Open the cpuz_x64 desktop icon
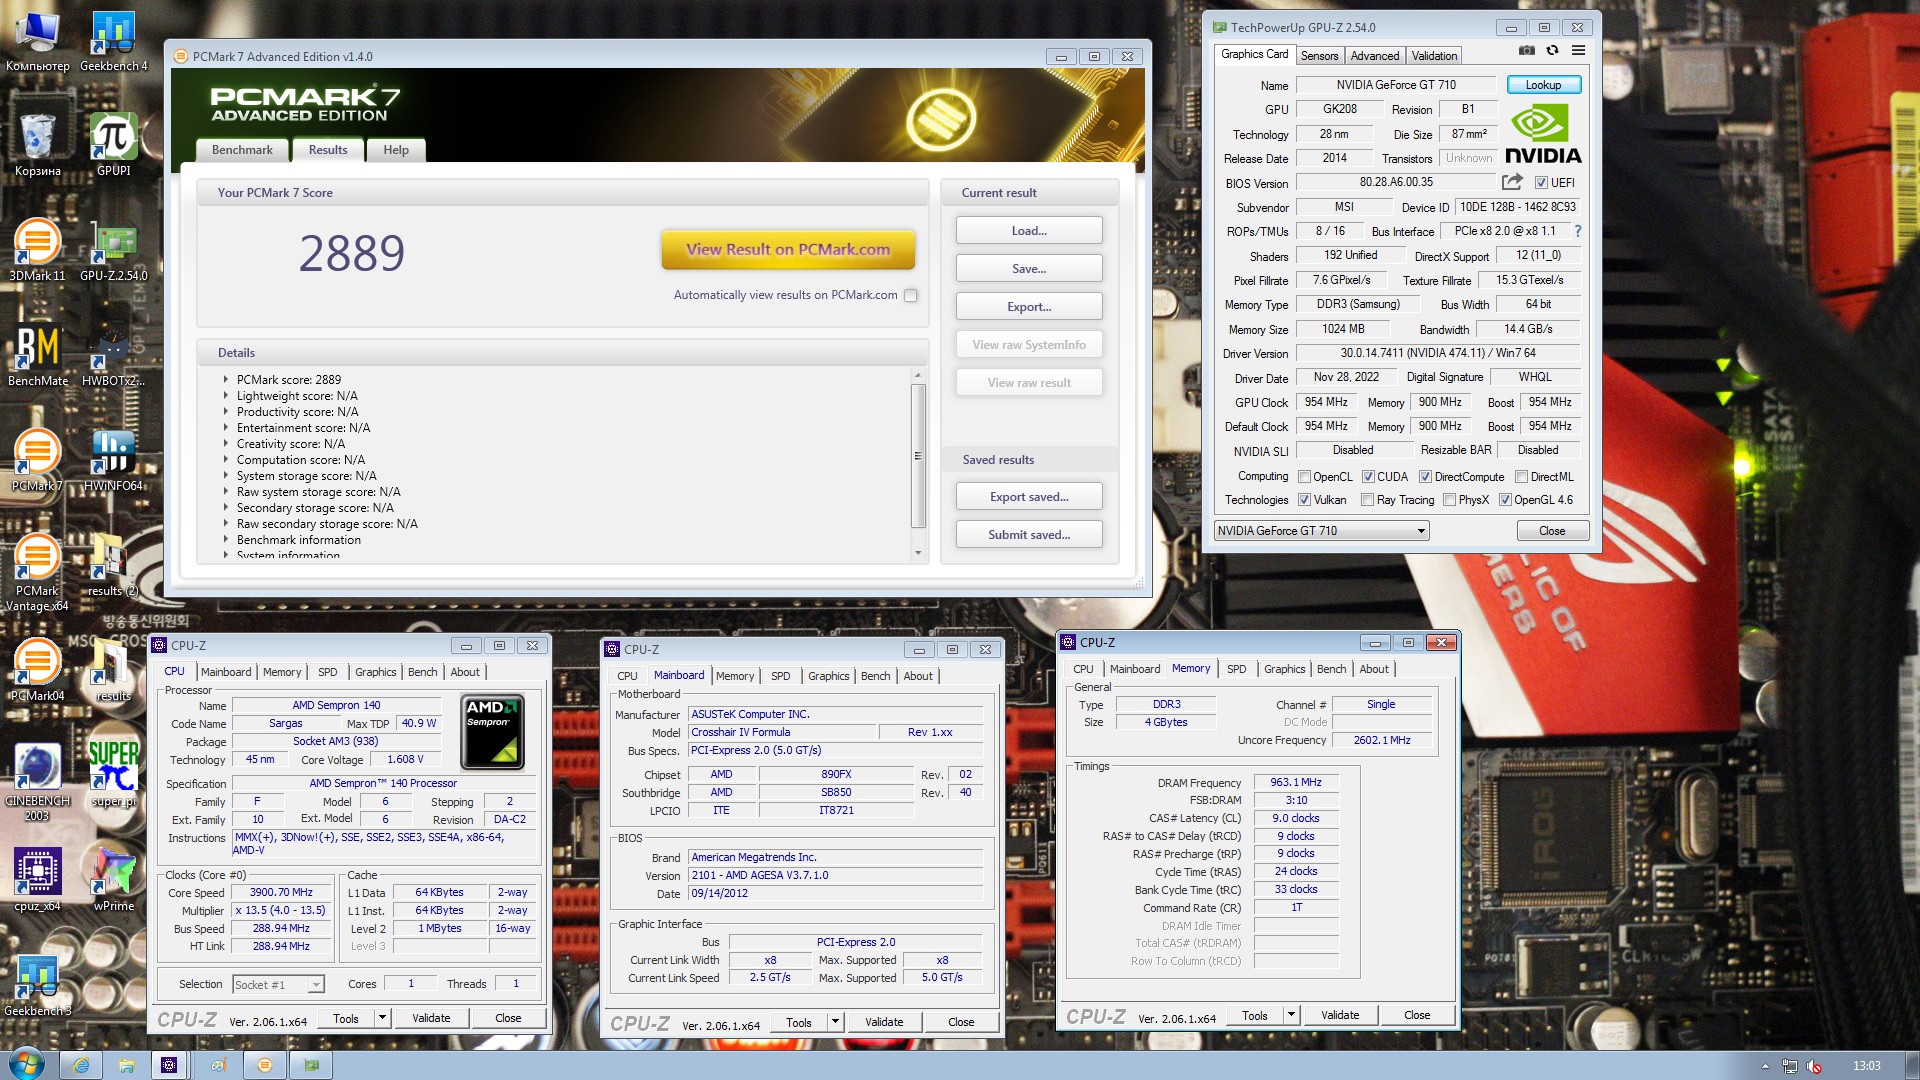The width and height of the screenshot is (1920, 1080). coord(37,880)
